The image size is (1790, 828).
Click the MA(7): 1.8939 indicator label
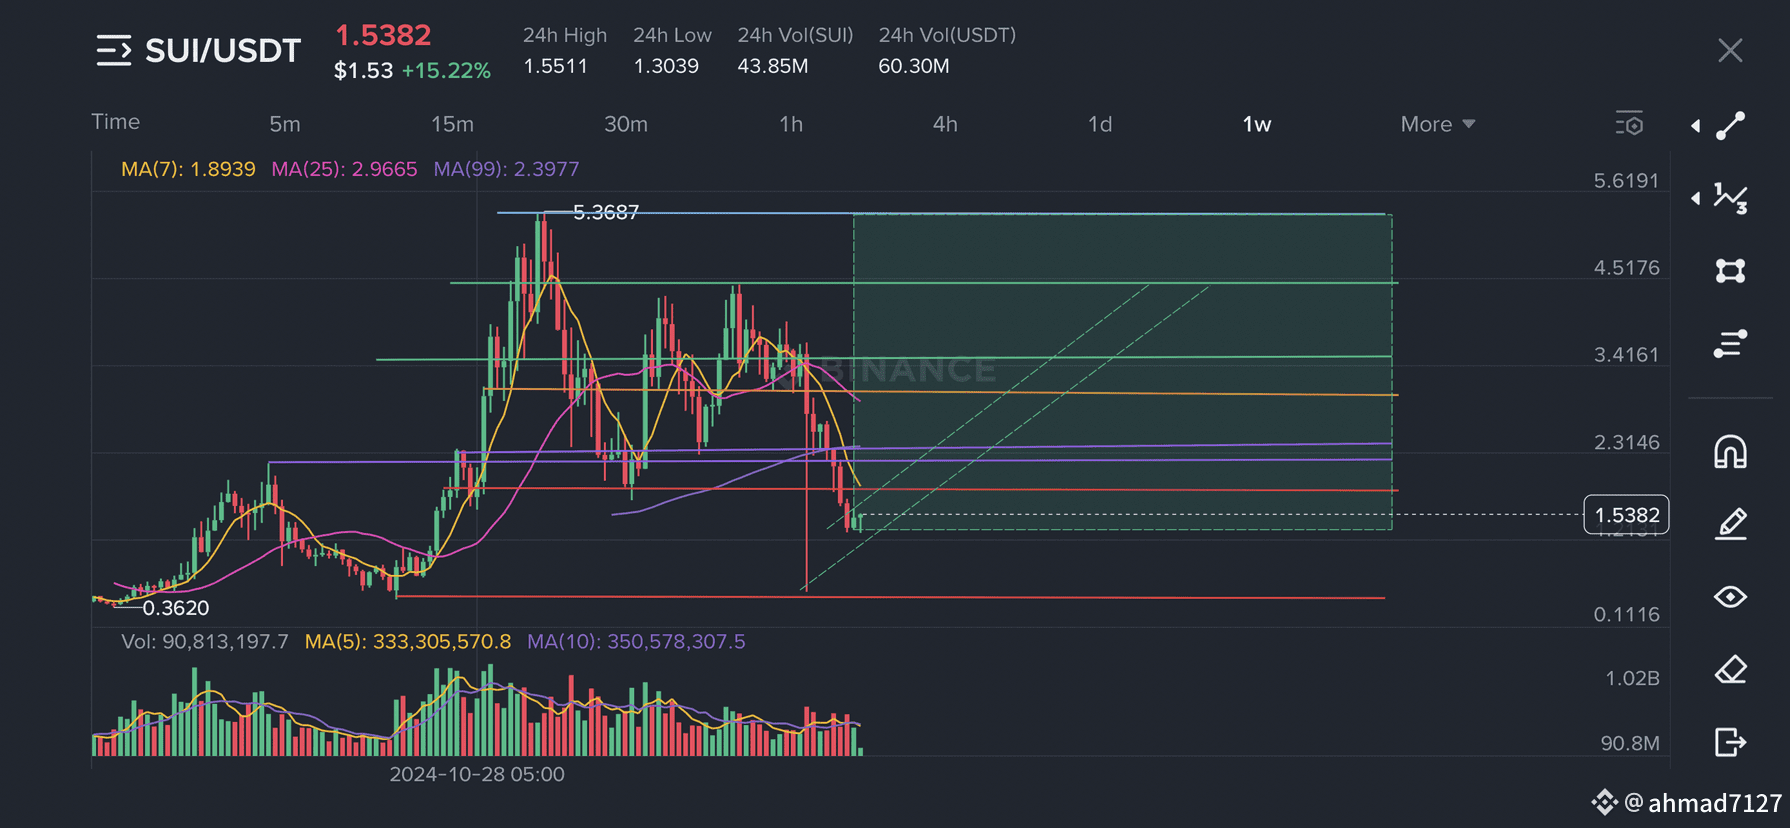click(188, 169)
